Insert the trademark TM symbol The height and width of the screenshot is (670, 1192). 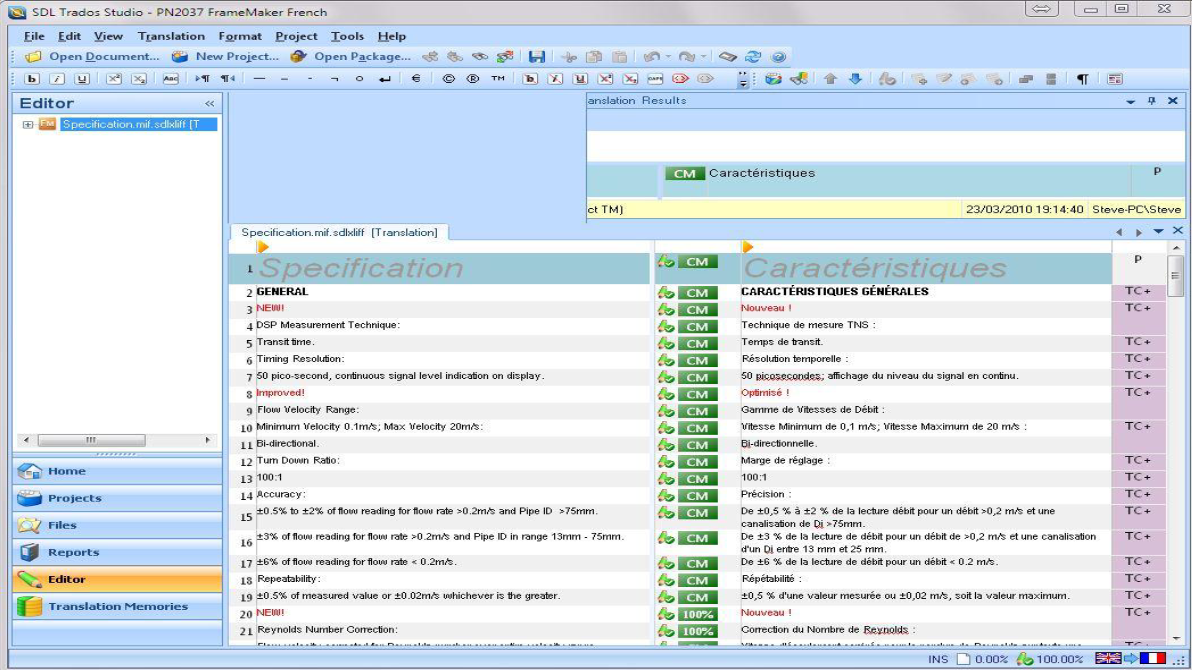click(497, 79)
